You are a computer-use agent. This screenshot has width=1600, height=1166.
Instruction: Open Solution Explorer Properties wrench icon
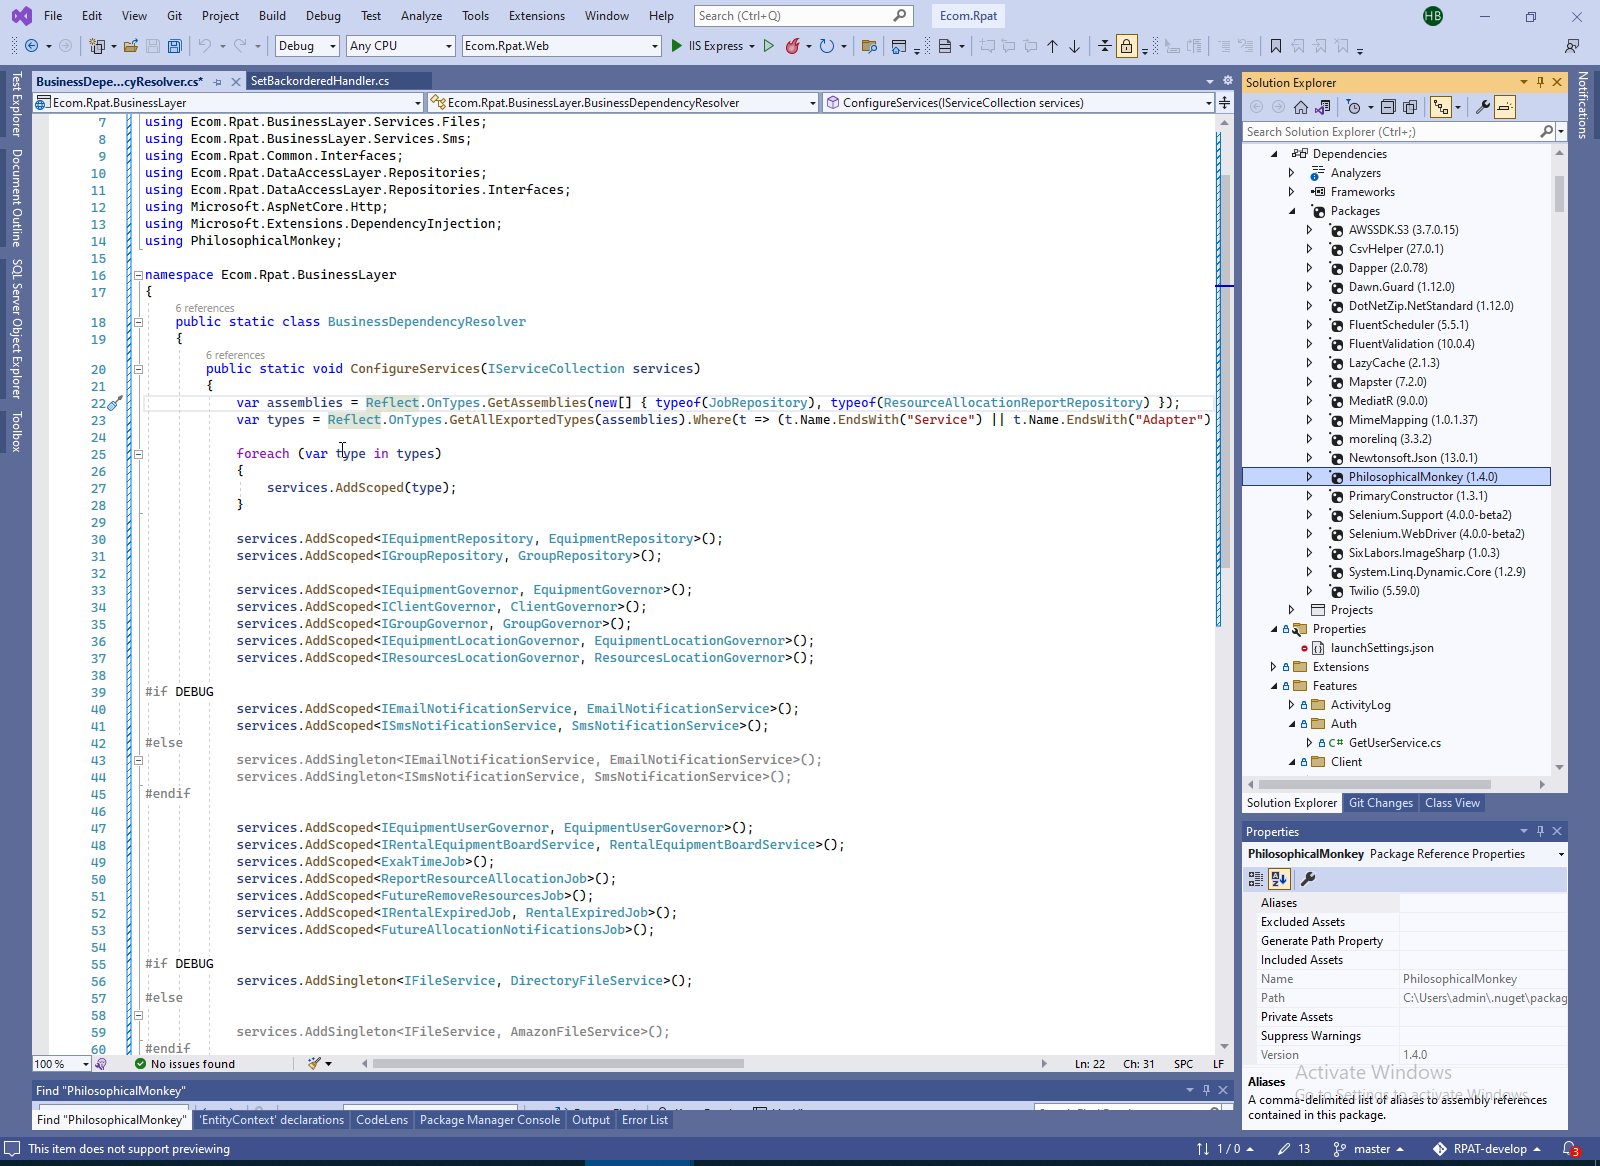point(1483,107)
